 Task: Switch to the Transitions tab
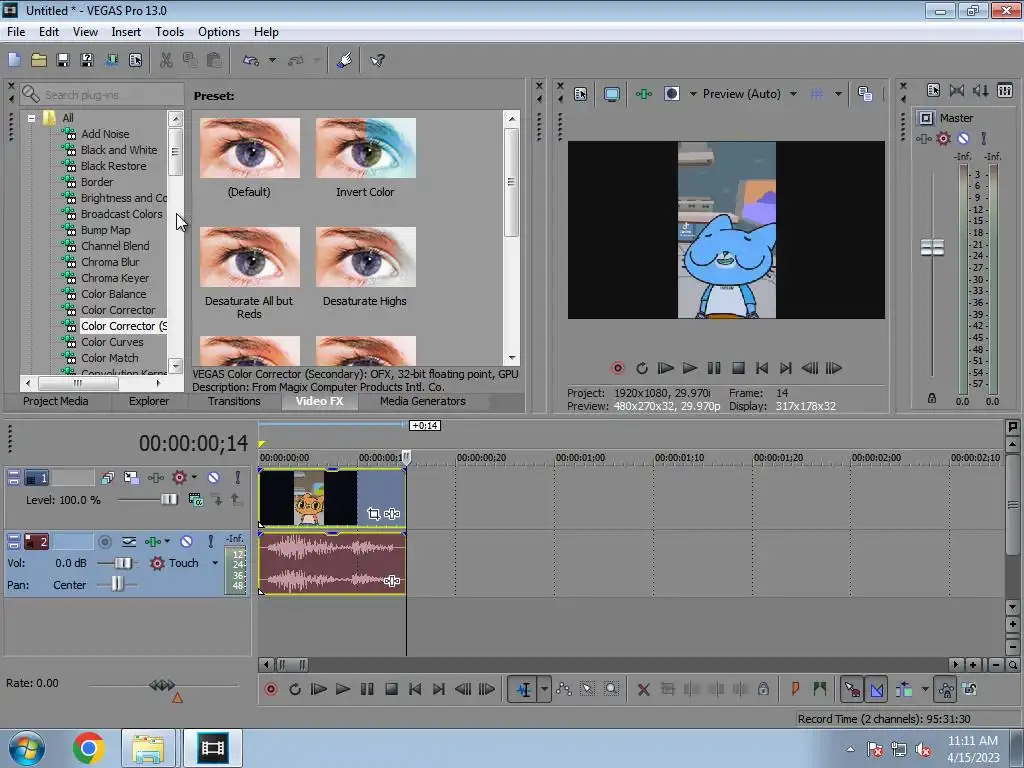234,401
